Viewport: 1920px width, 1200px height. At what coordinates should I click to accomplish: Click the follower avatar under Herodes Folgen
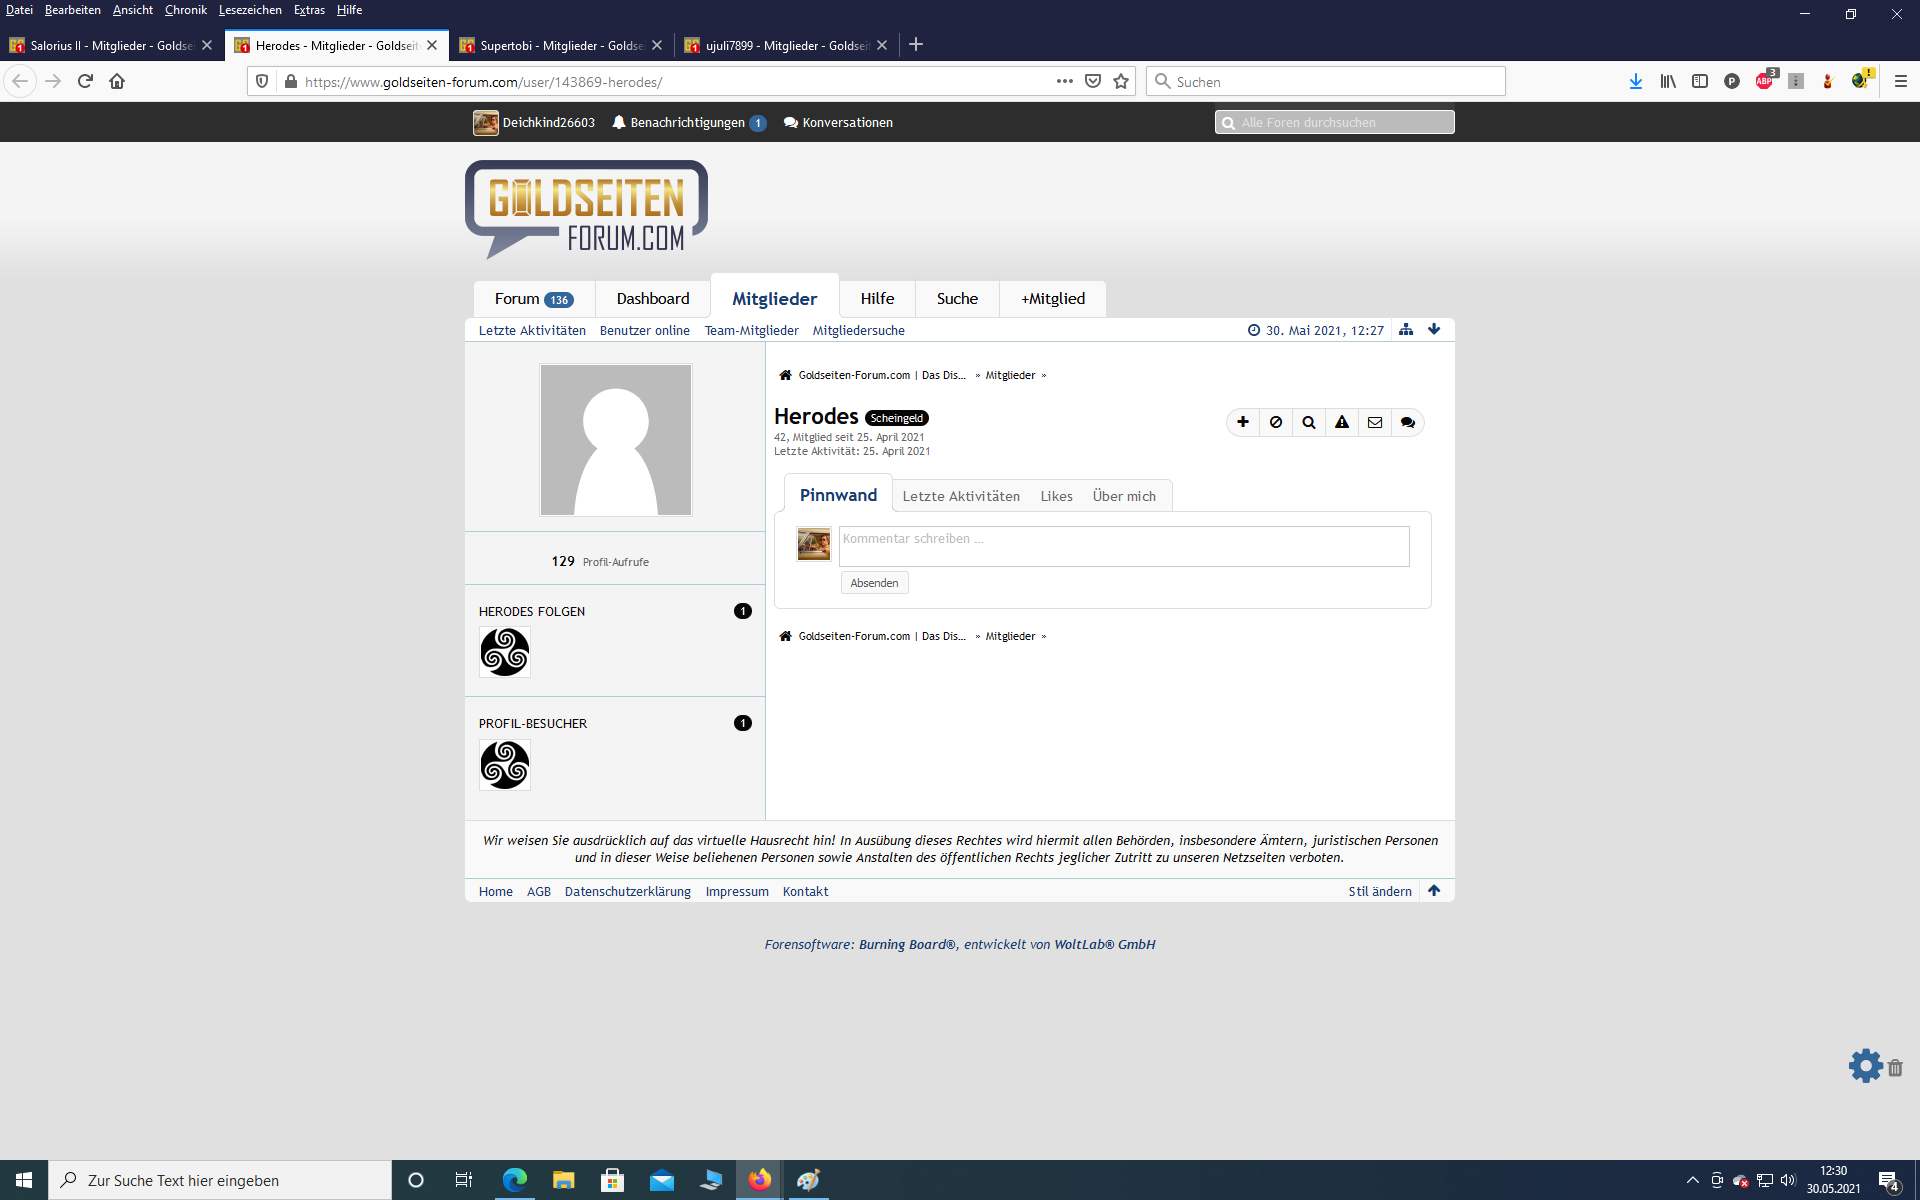[x=505, y=653]
